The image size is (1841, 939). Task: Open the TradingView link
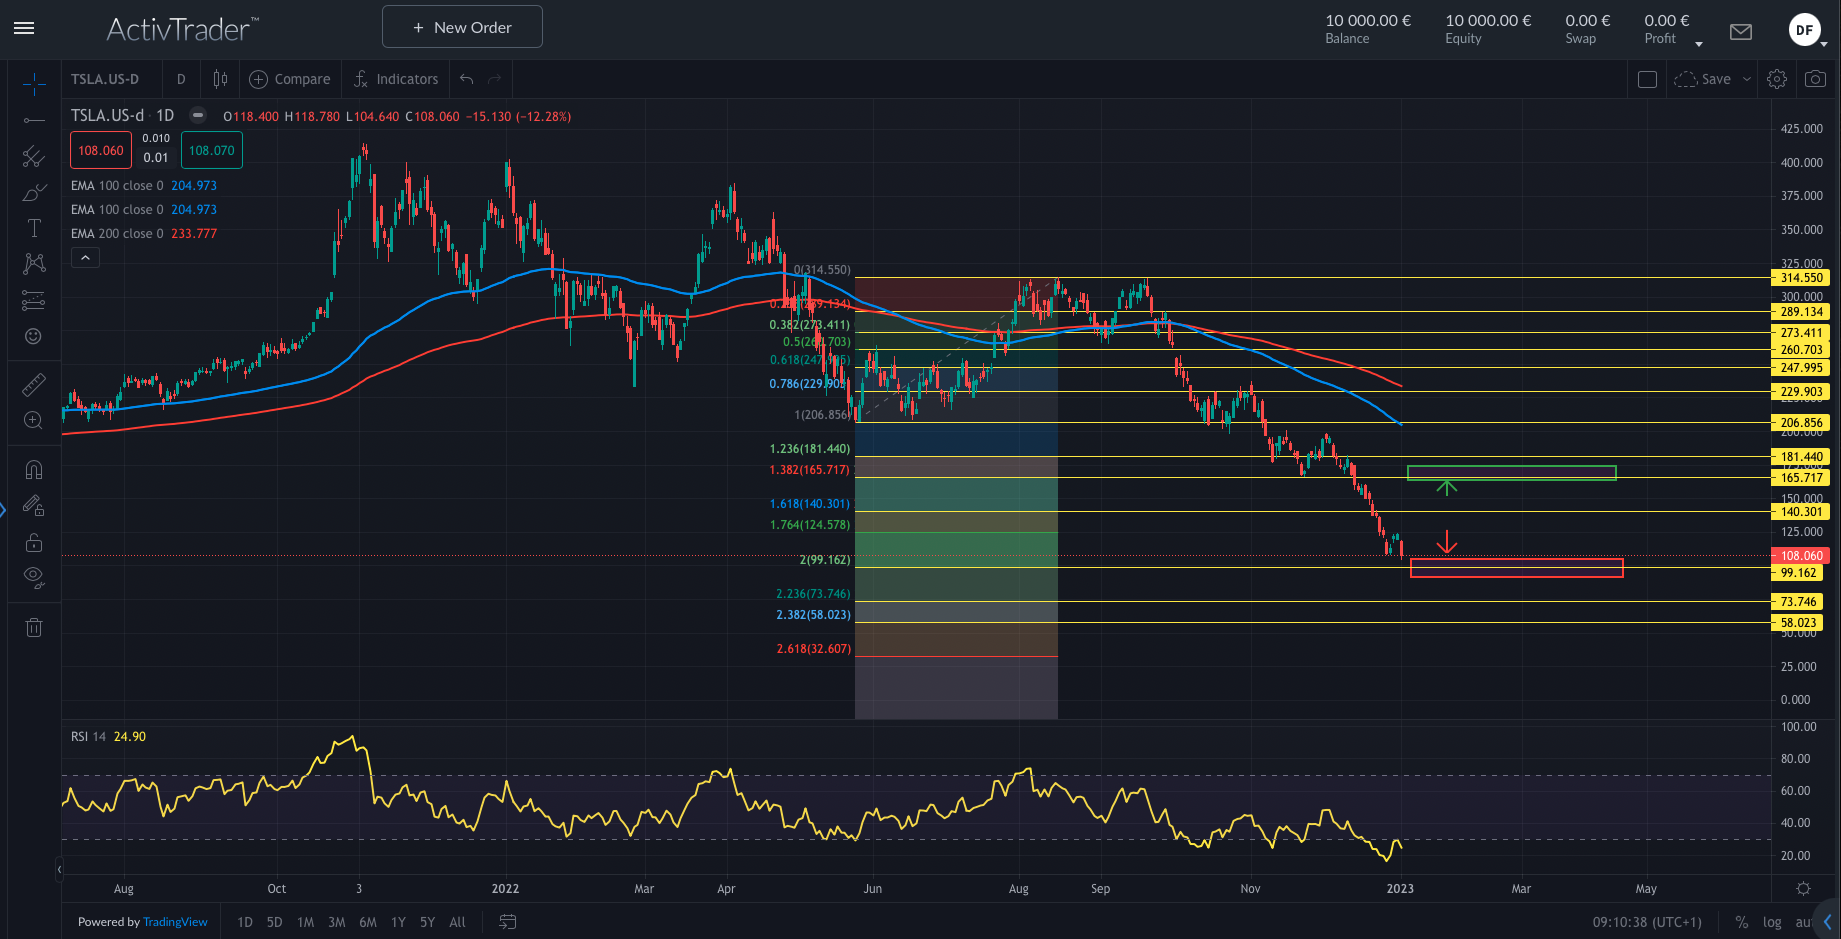[x=175, y=922]
